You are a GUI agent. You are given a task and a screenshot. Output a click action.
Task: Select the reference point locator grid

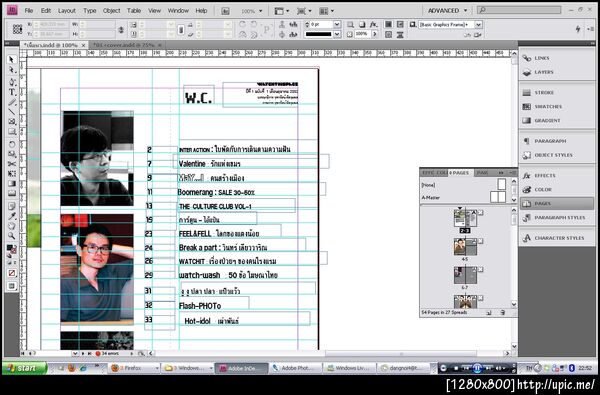coord(17,29)
